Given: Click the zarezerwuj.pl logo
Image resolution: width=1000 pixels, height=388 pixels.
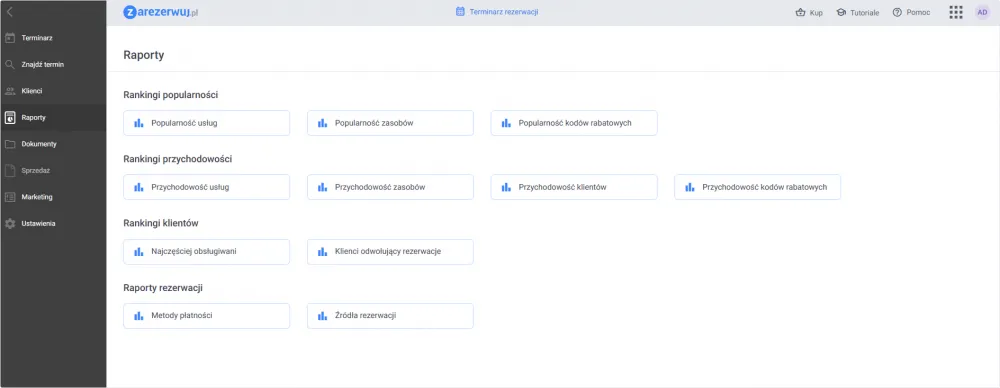Looking at the screenshot, I should coord(161,12).
